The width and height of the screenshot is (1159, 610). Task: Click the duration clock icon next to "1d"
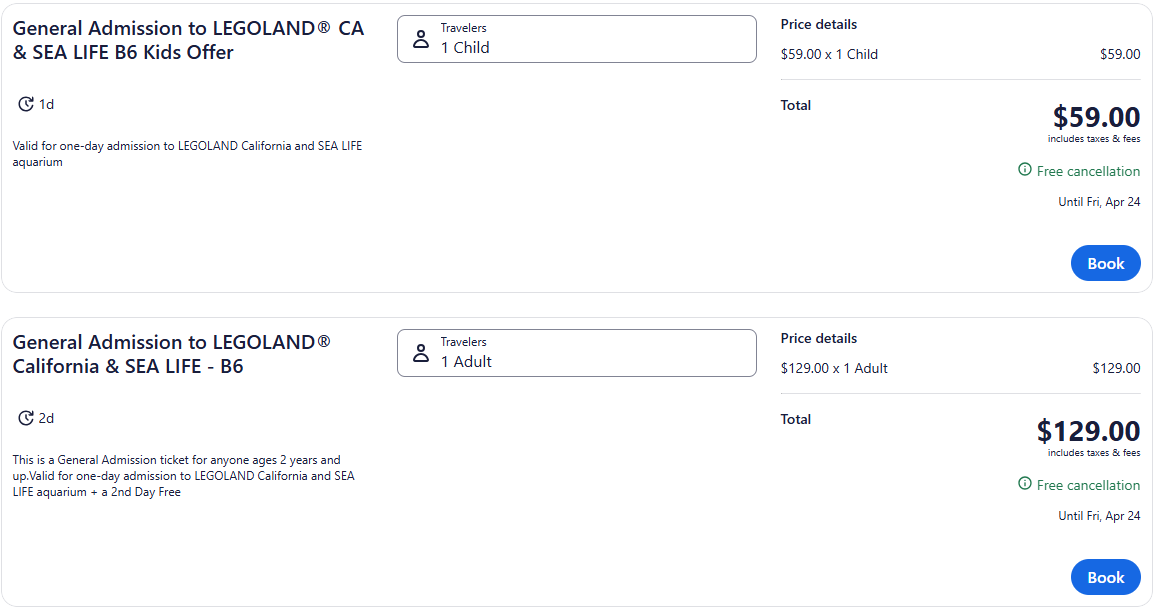(x=26, y=104)
